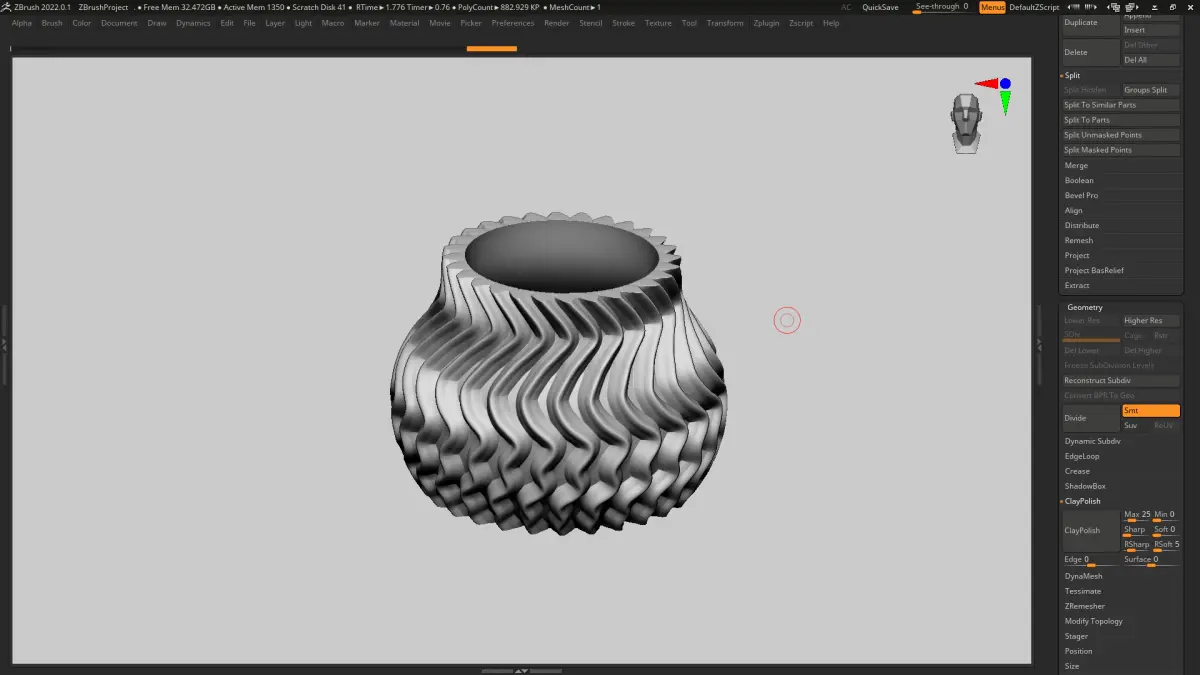
Task: Click the RSoft 5 slider
Action: tap(1166, 545)
